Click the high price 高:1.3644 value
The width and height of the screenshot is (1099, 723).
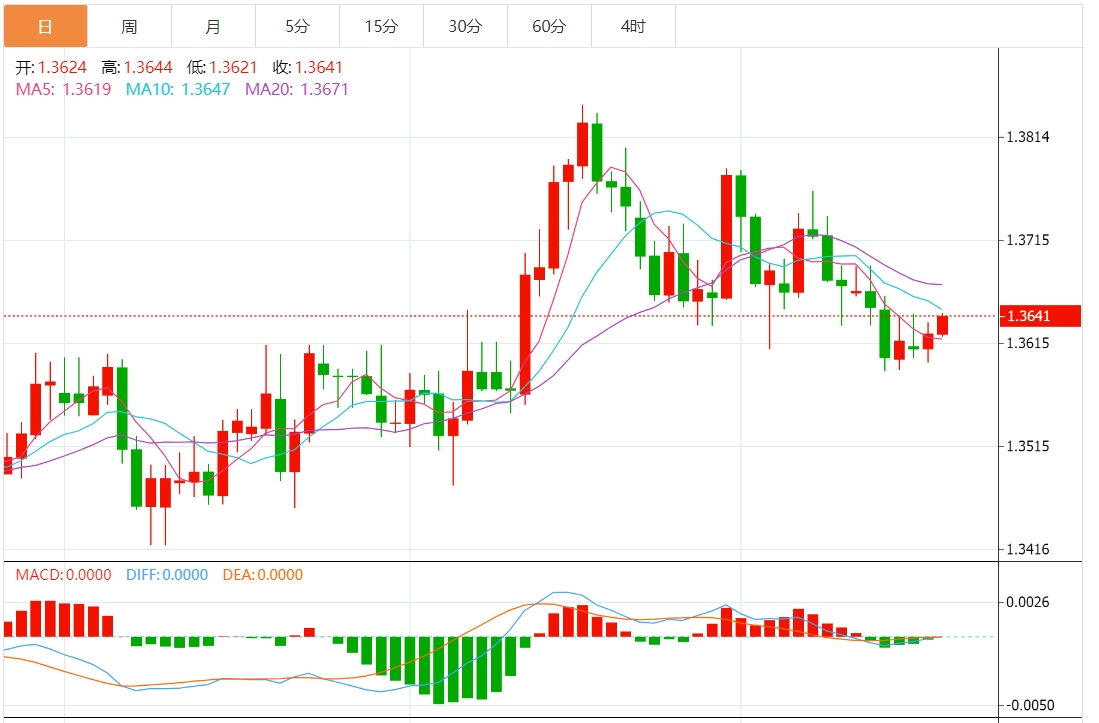[137, 67]
